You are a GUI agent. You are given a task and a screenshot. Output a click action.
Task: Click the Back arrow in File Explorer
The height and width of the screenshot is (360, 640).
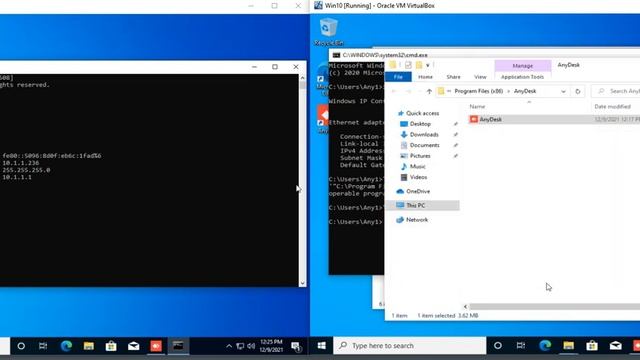point(394,91)
